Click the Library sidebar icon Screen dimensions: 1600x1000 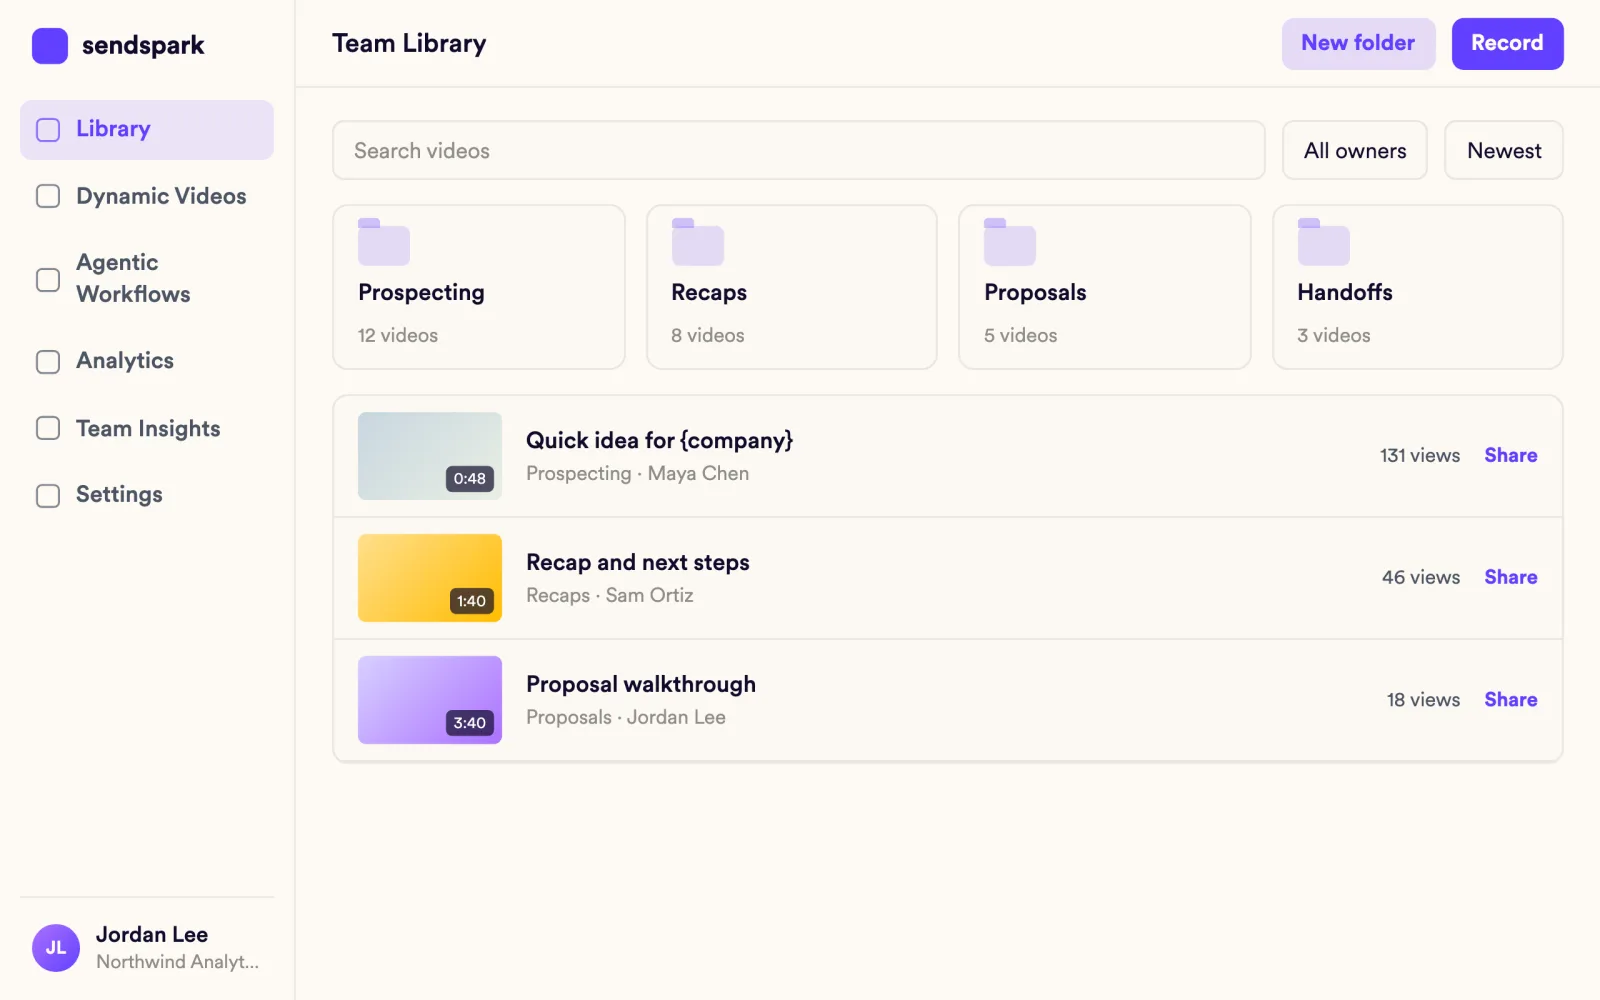pyautogui.click(x=48, y=130)
